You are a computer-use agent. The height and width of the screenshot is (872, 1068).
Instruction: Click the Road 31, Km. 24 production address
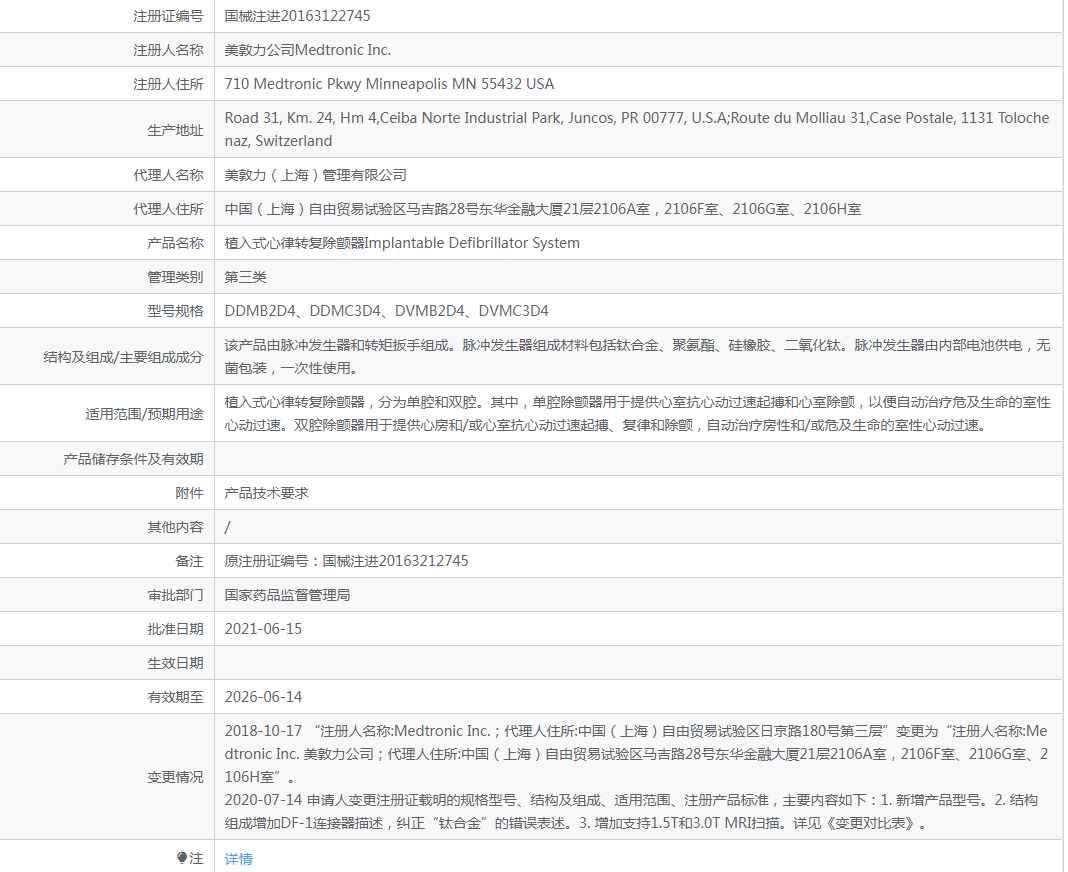point(637,129)
